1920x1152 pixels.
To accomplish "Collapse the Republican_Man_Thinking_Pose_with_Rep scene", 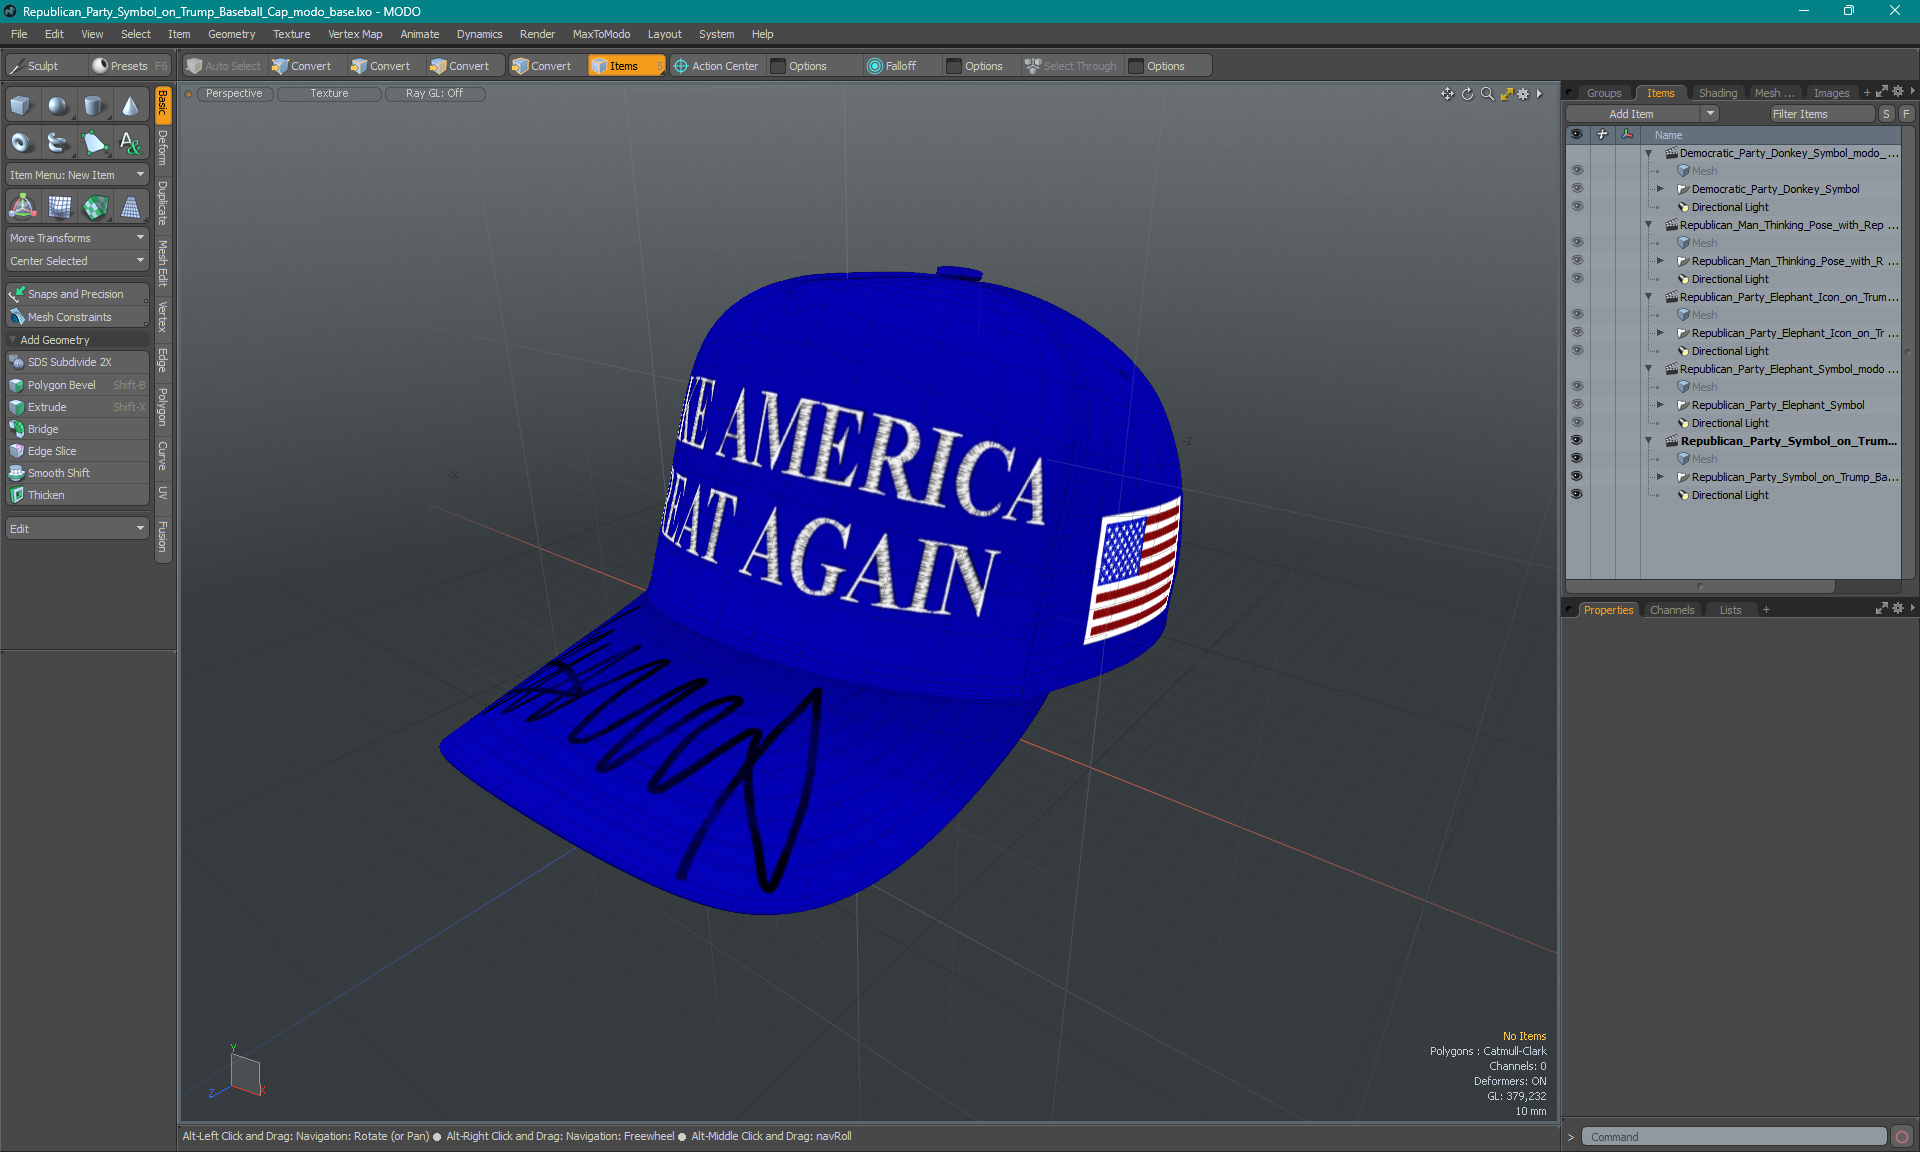I will [x=1649, y=225].
